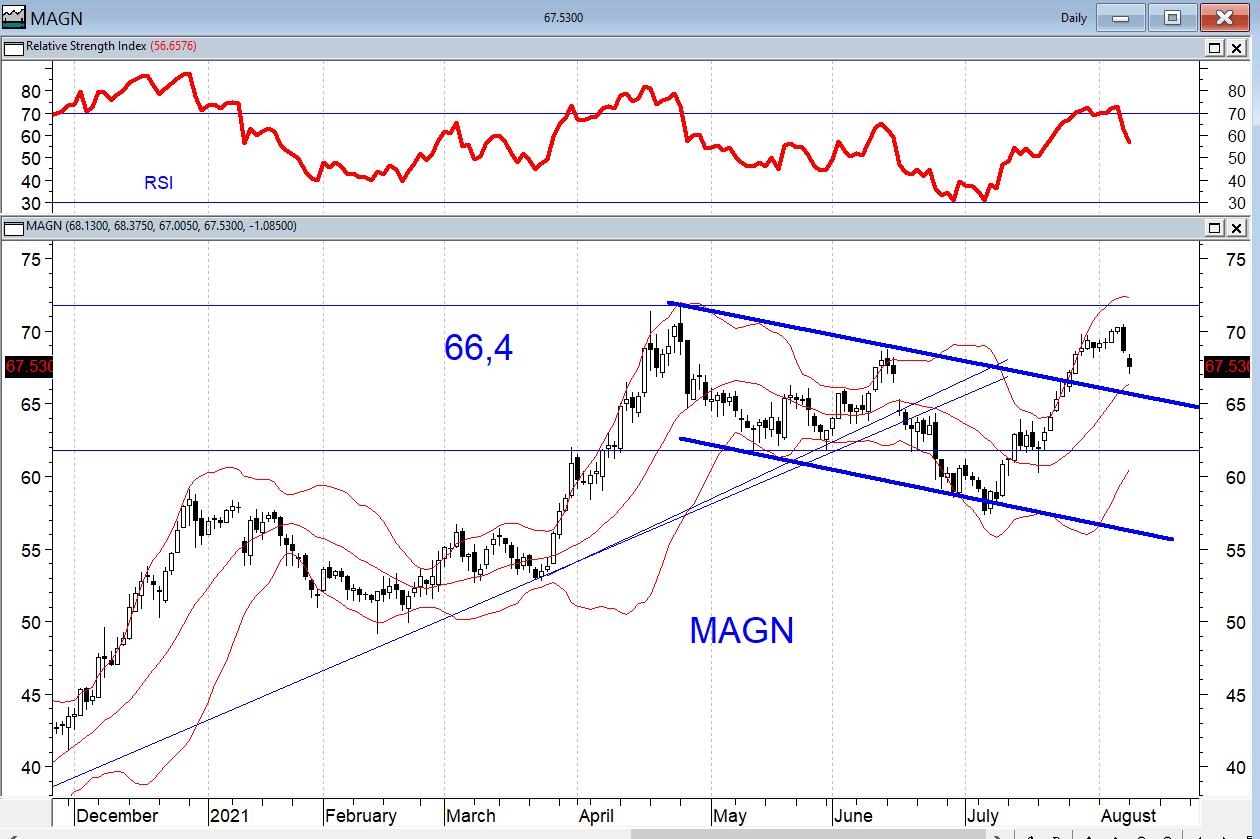
Task: Select the Relative Strength Index (56.6576) label
Action: pyautogui.click(x=112, y=47)
